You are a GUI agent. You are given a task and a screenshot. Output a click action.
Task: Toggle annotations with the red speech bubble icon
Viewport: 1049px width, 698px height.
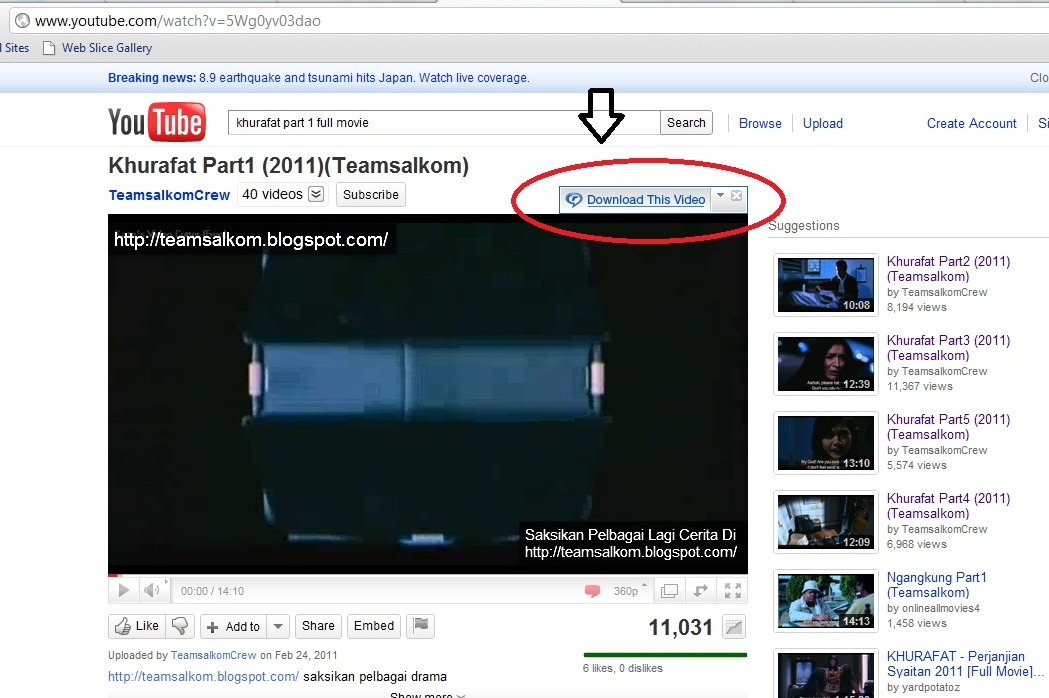592,591
